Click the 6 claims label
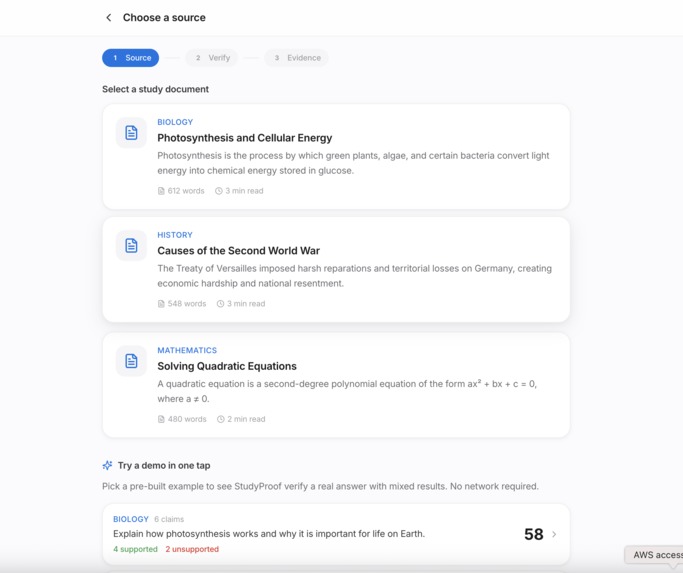This screenshot has height=573, width=683. tap(169, 519)
